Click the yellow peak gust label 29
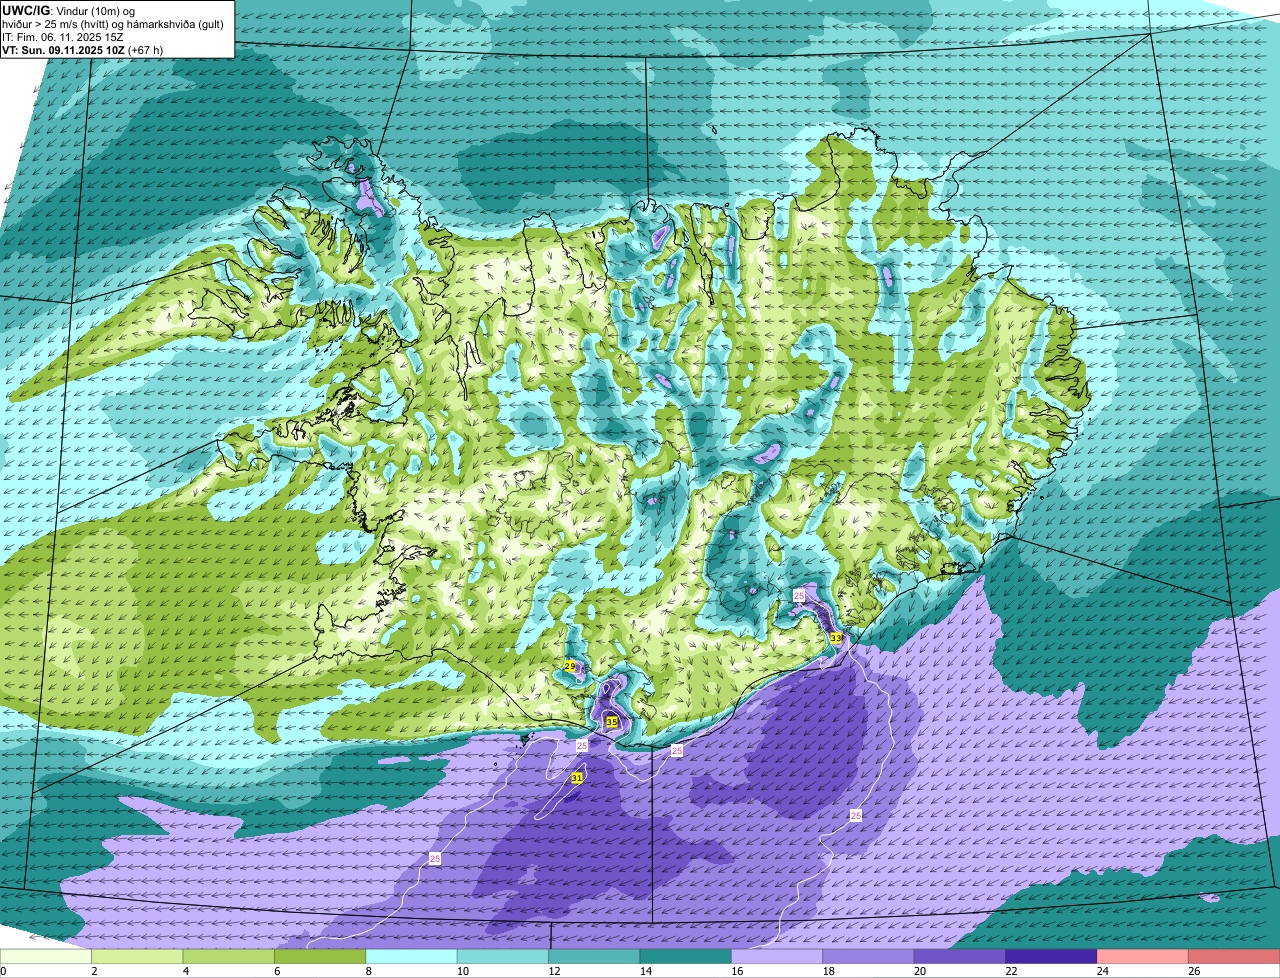This screenshot has width=1280, height=978. click(570, 666)
